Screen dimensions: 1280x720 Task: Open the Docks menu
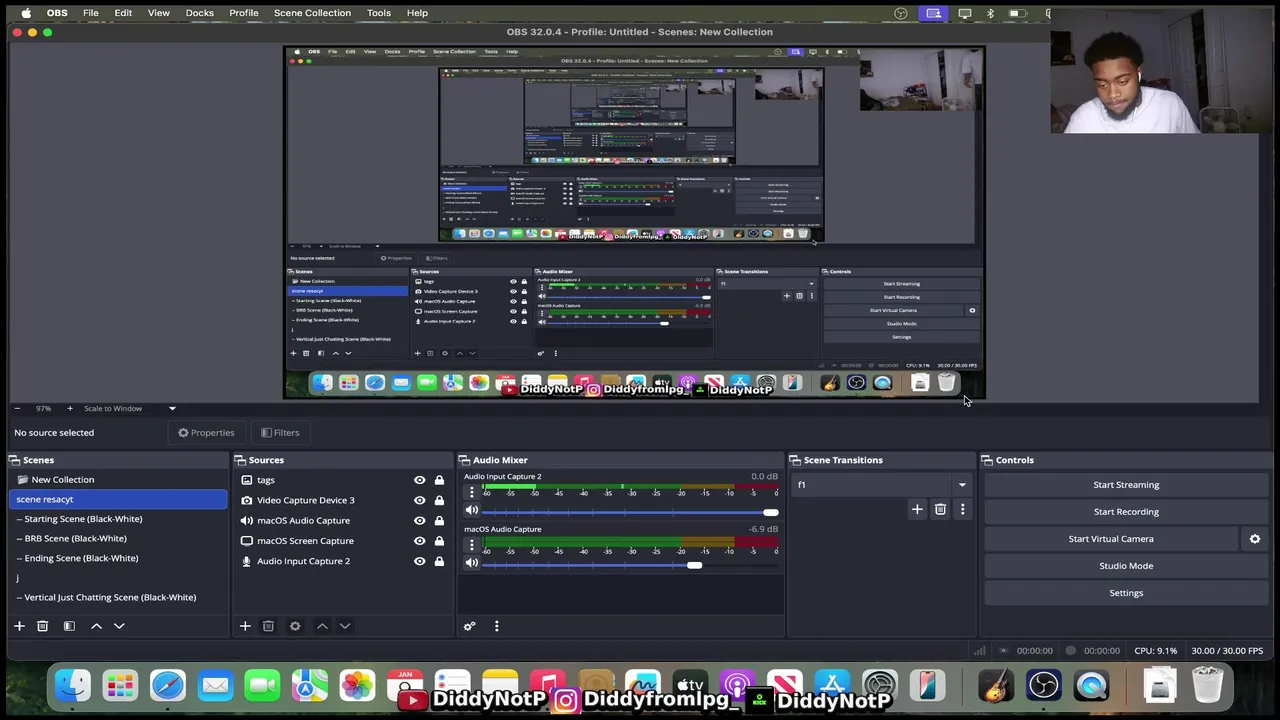199,13
